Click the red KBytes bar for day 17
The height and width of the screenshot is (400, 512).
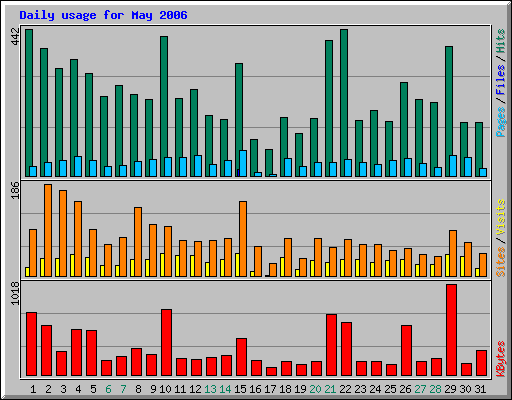pos(271,372)
